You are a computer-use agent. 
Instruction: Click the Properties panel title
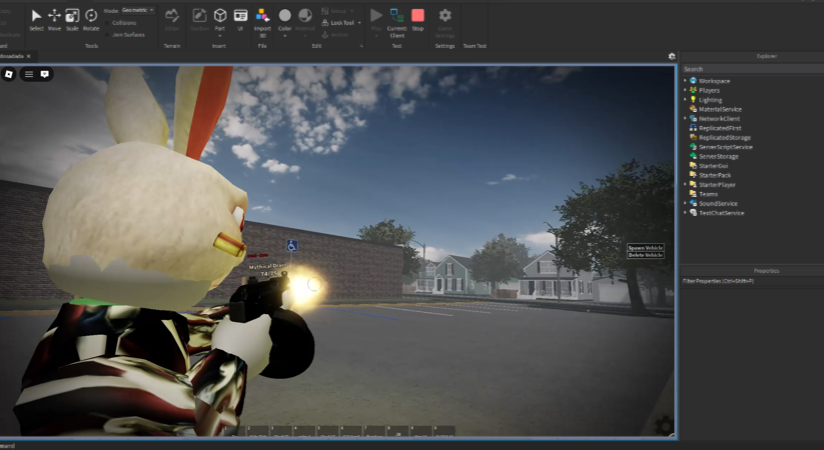(766, 271)
